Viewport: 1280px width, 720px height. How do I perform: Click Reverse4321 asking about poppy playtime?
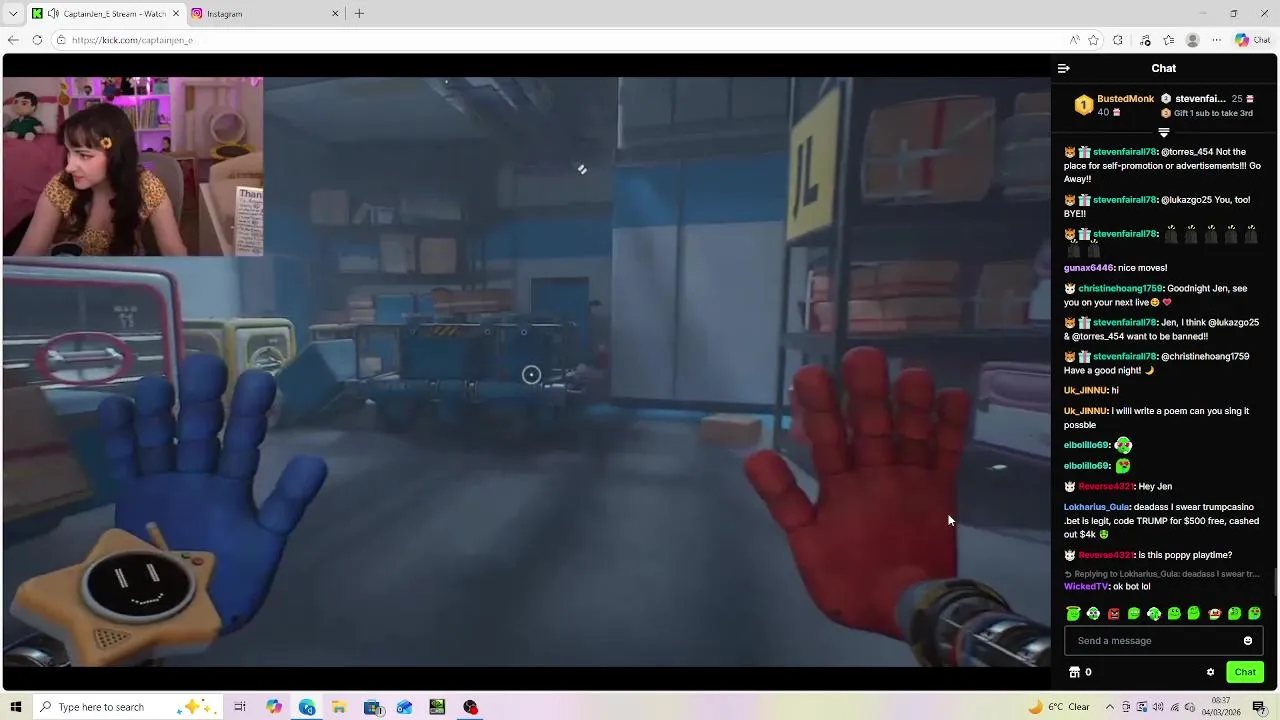click(1105, 555)
